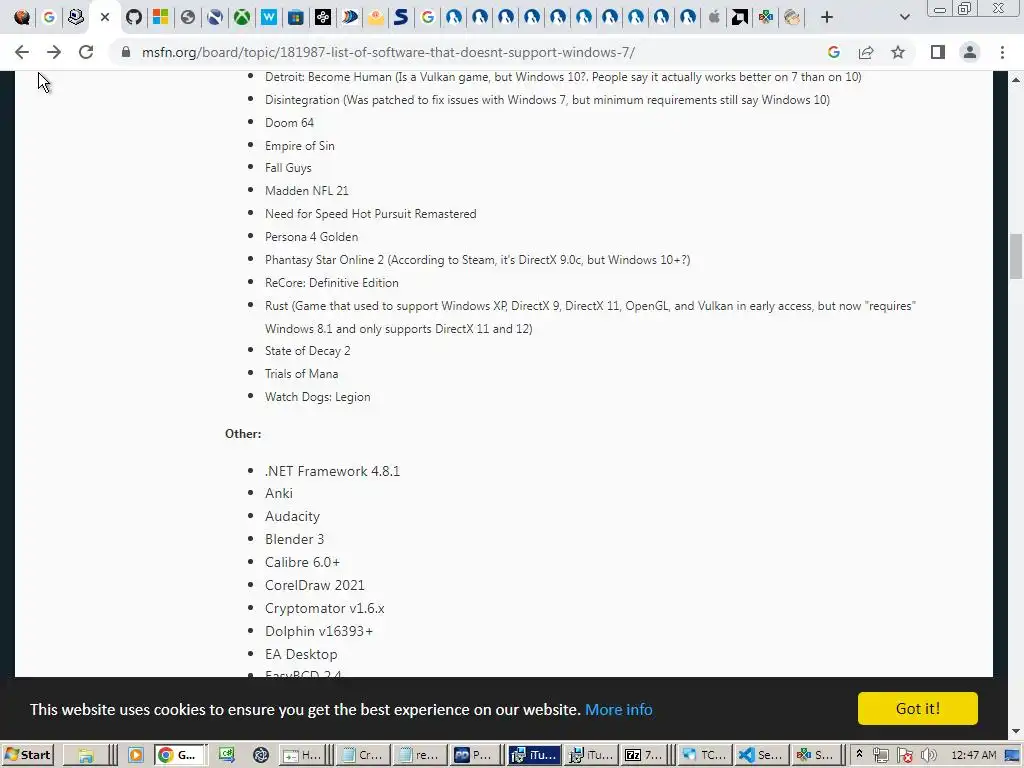
Task: Click 'Dolphin v16393+' list entry
Action: pyautogui.click(x=319, y=631)
